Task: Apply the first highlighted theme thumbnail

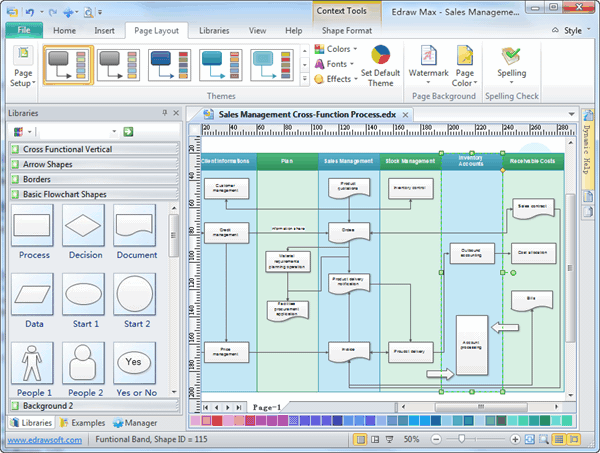Action: point(94,66)
